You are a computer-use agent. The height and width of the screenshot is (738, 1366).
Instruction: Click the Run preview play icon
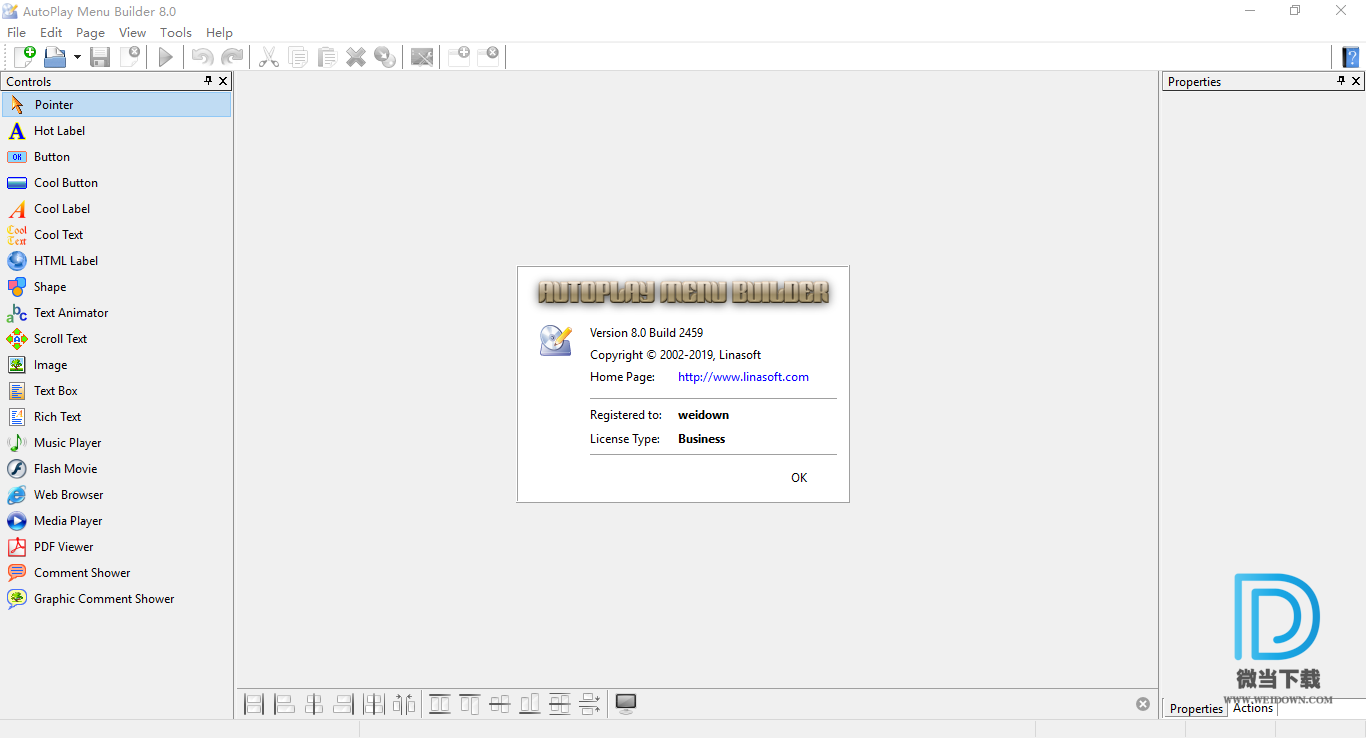tap(166, 57)
